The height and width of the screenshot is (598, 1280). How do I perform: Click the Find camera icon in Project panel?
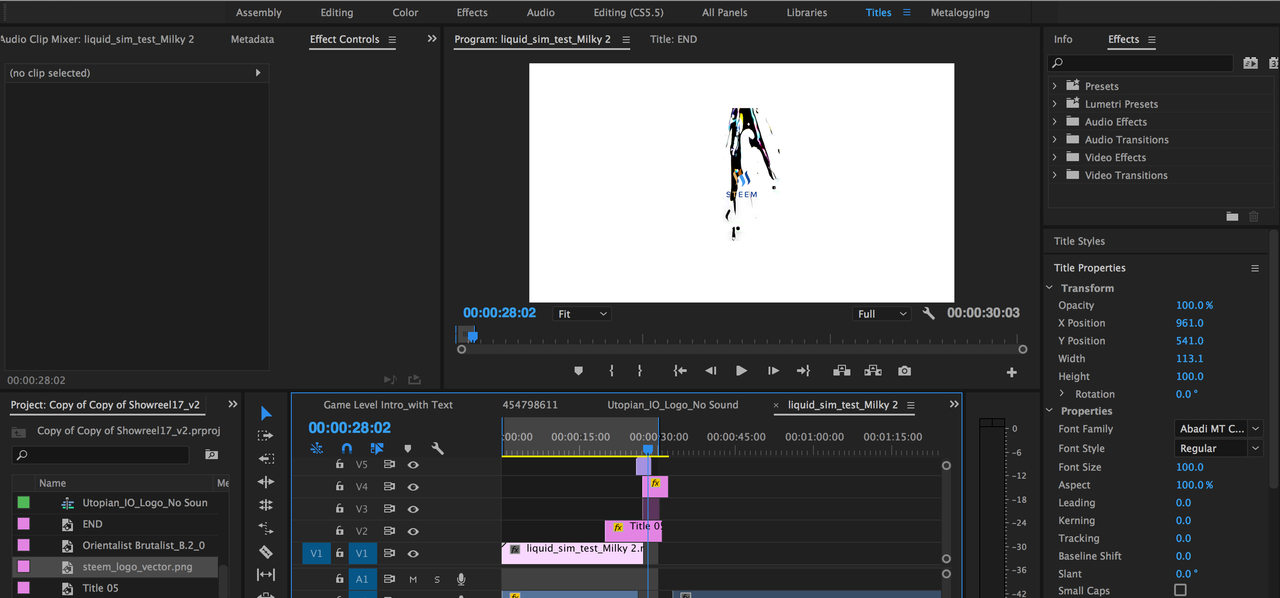click(x=211, y=455)
